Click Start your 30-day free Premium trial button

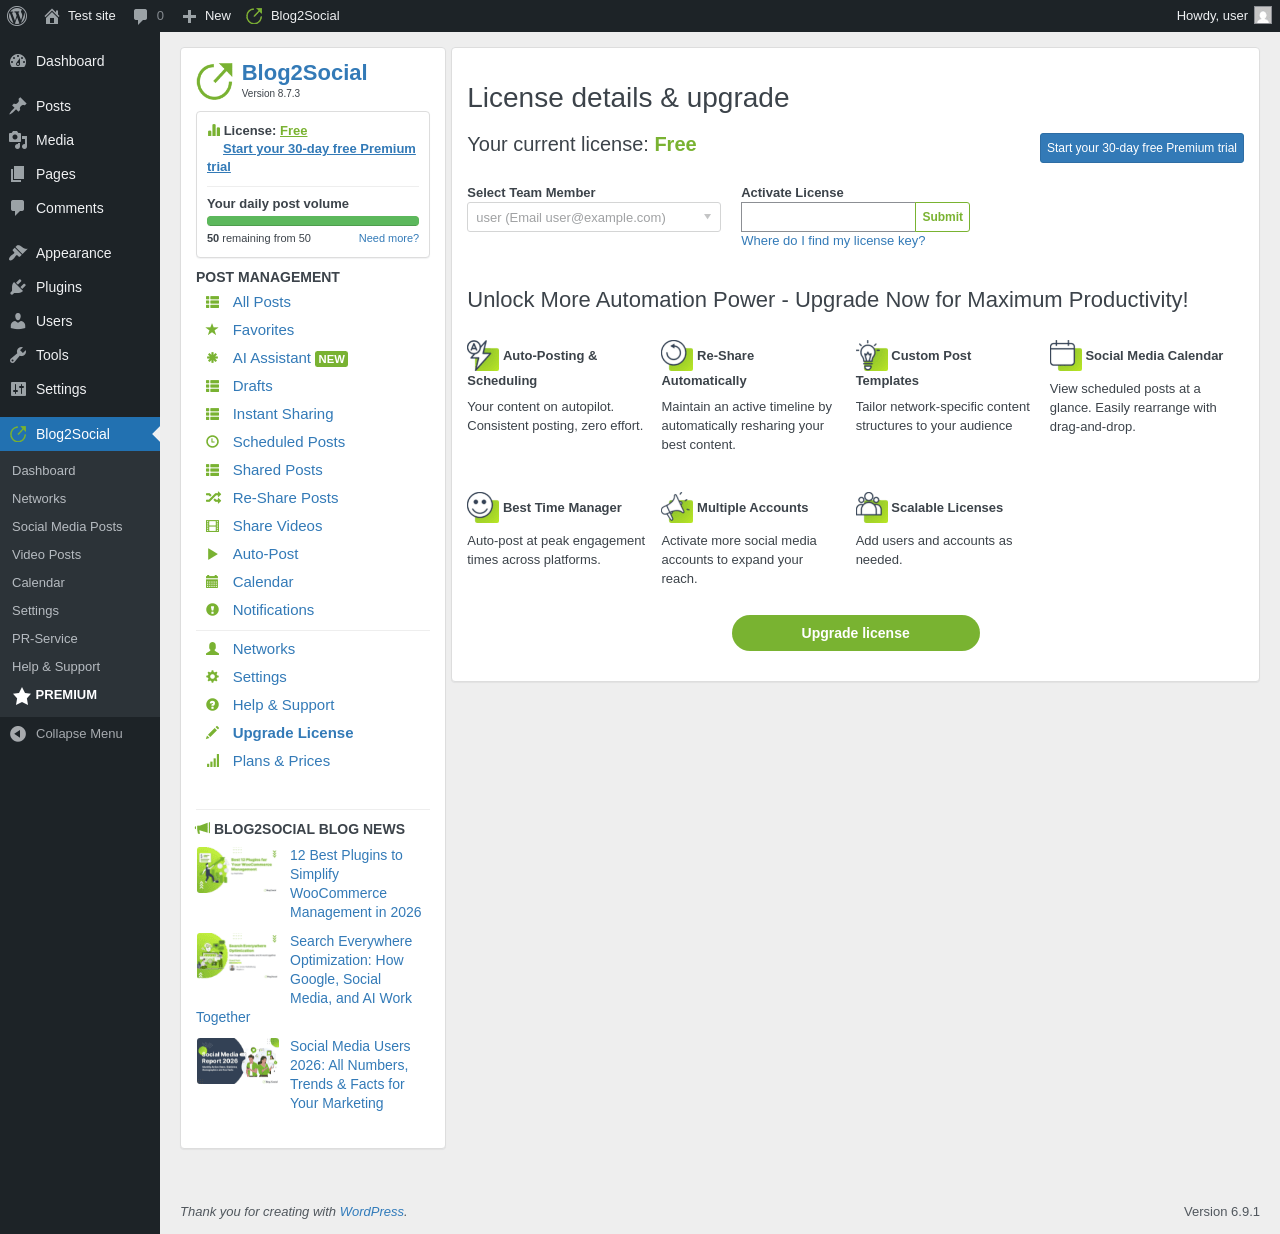click(x=1142, y=148)
